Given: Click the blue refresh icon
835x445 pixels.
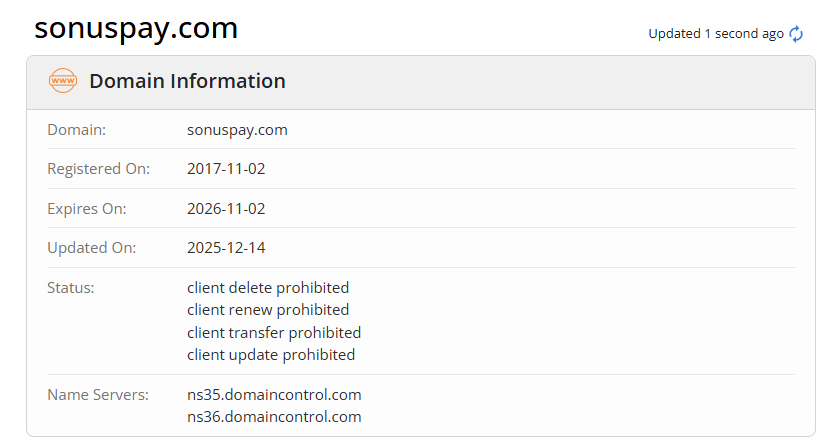Looking at the screenshot, I should (x=796, y=34).
